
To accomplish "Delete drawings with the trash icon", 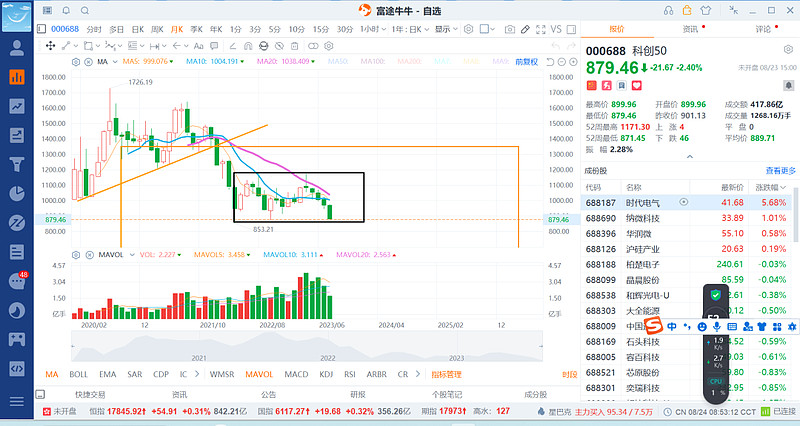I will [294, 46].
